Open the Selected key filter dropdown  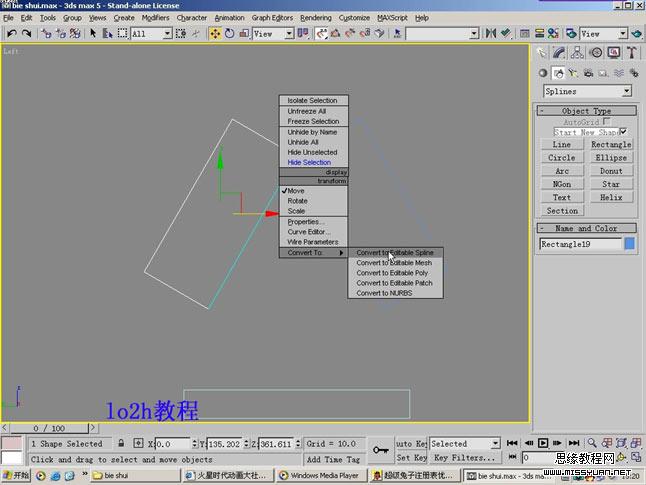tap(465, 444)
